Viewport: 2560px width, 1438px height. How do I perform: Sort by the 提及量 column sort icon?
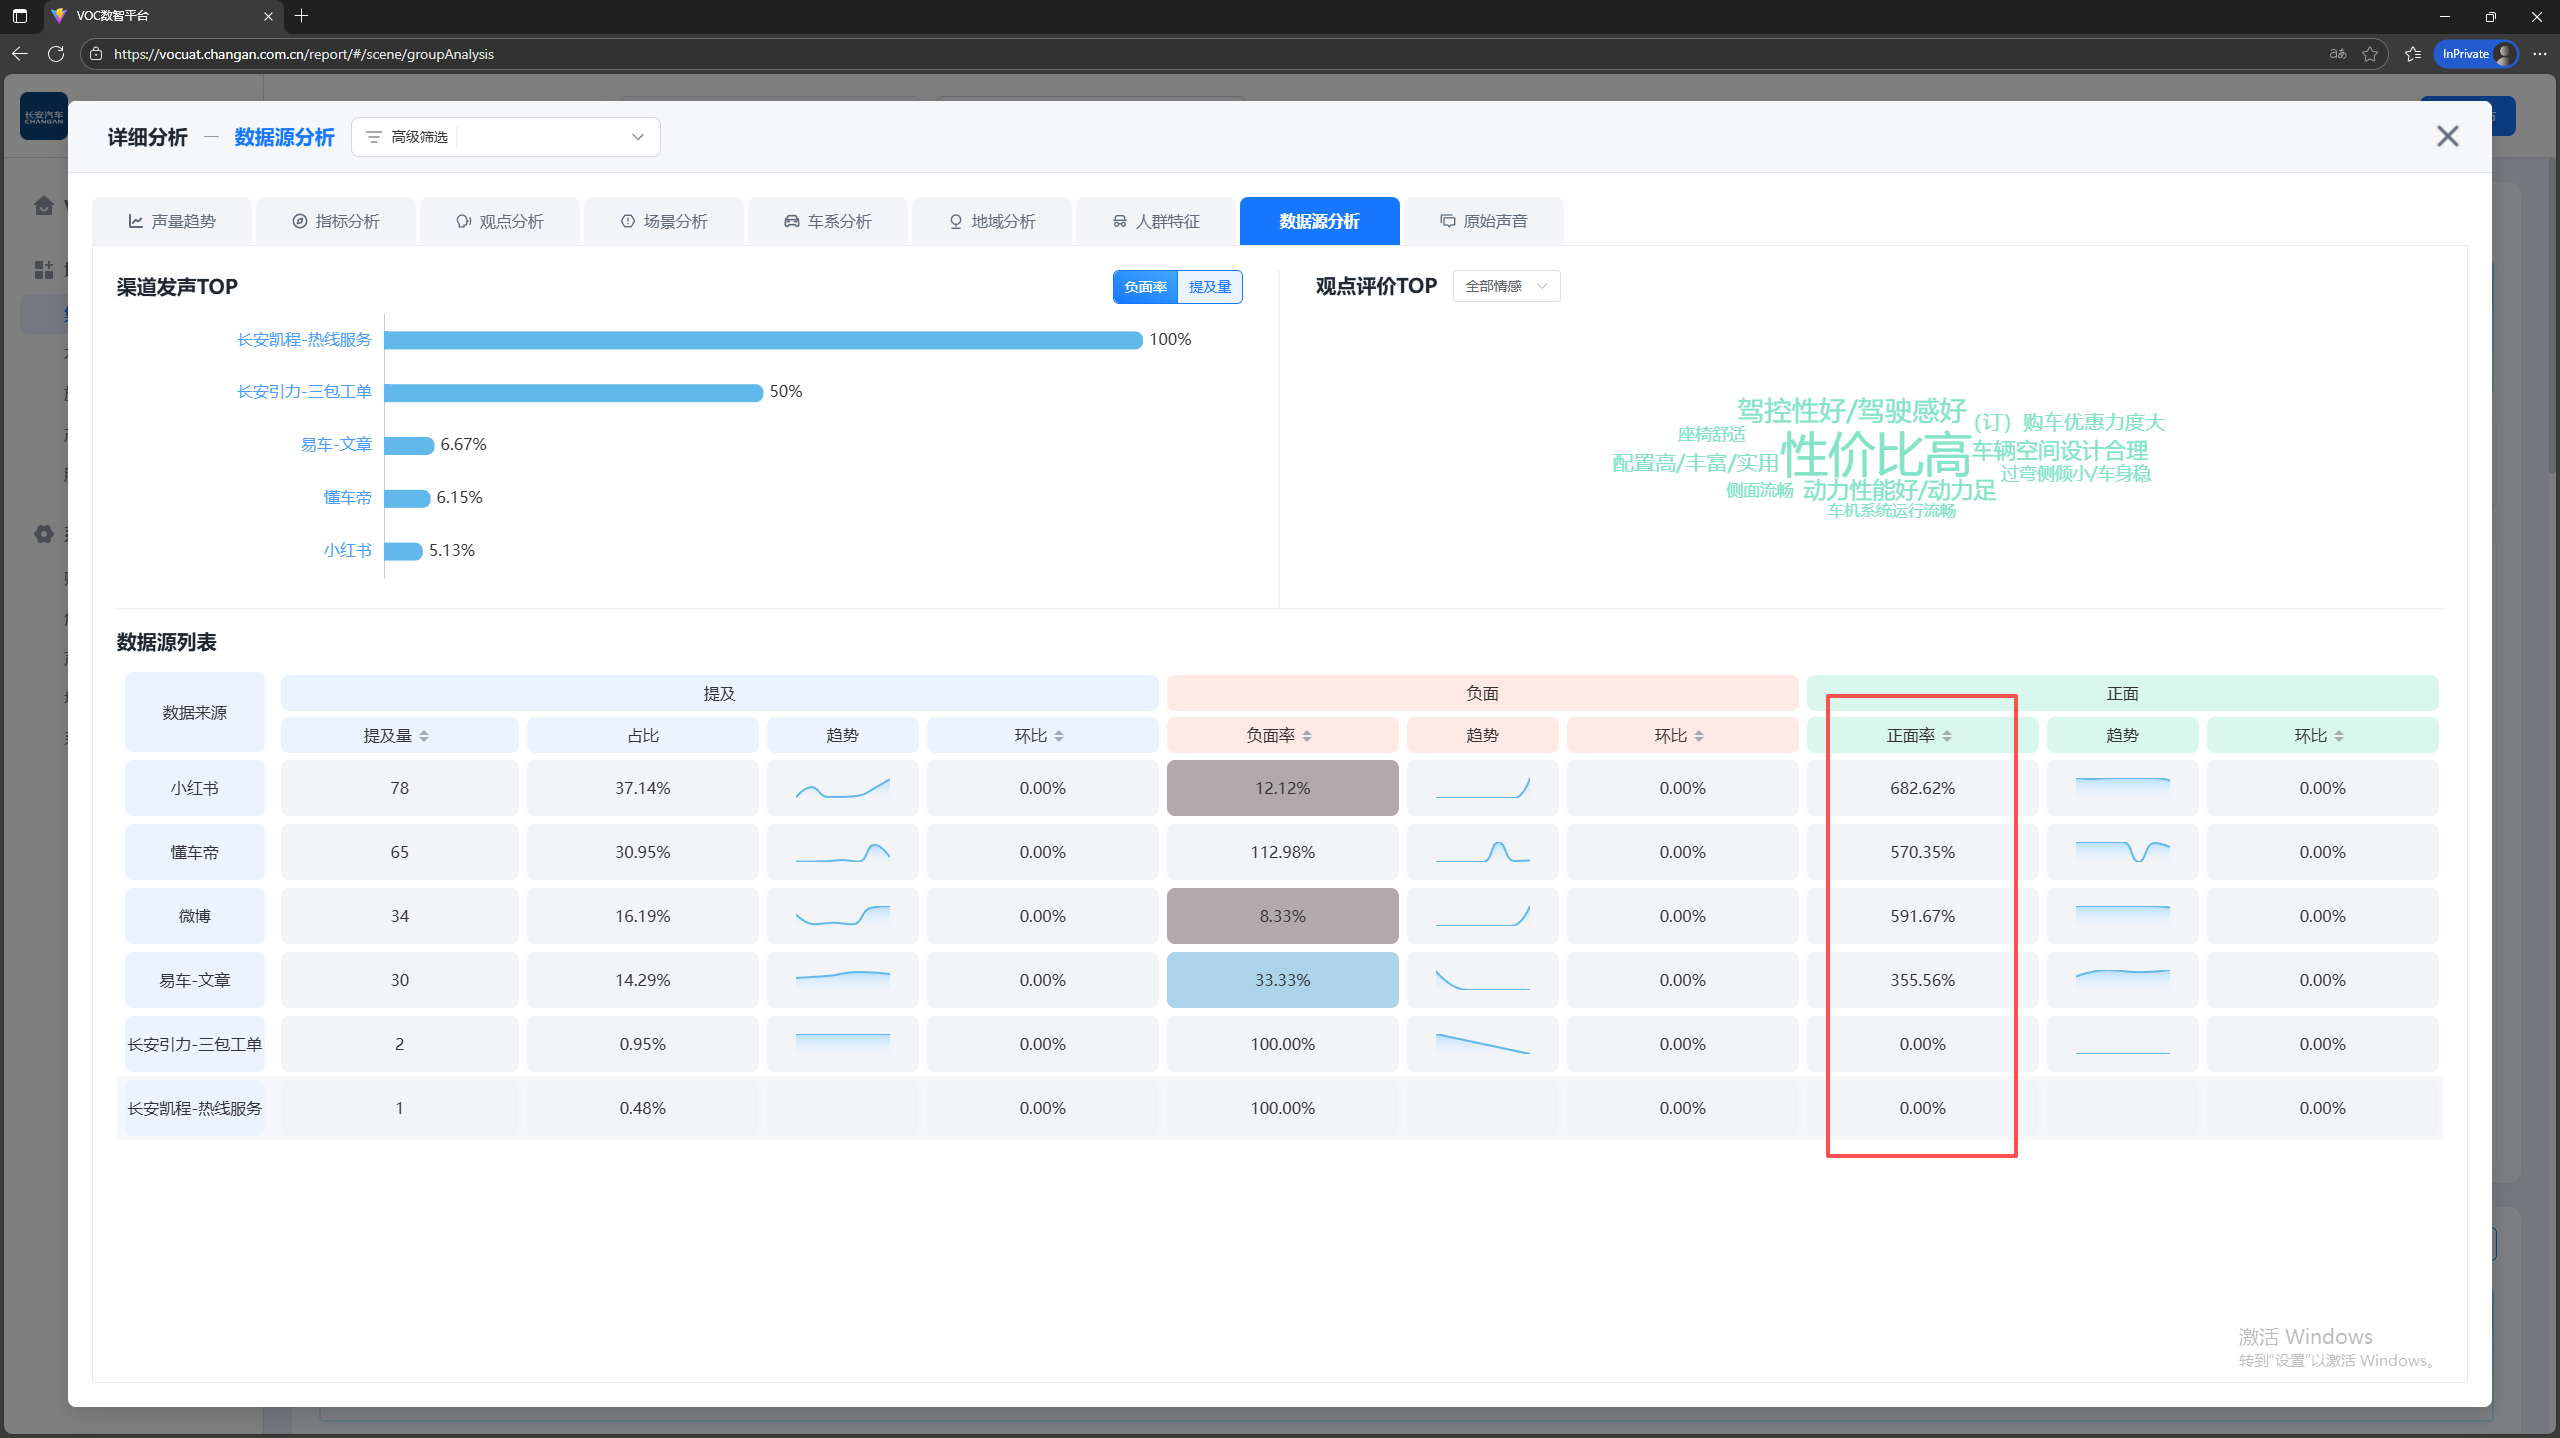pyautogui.click(x=424, y=736)
